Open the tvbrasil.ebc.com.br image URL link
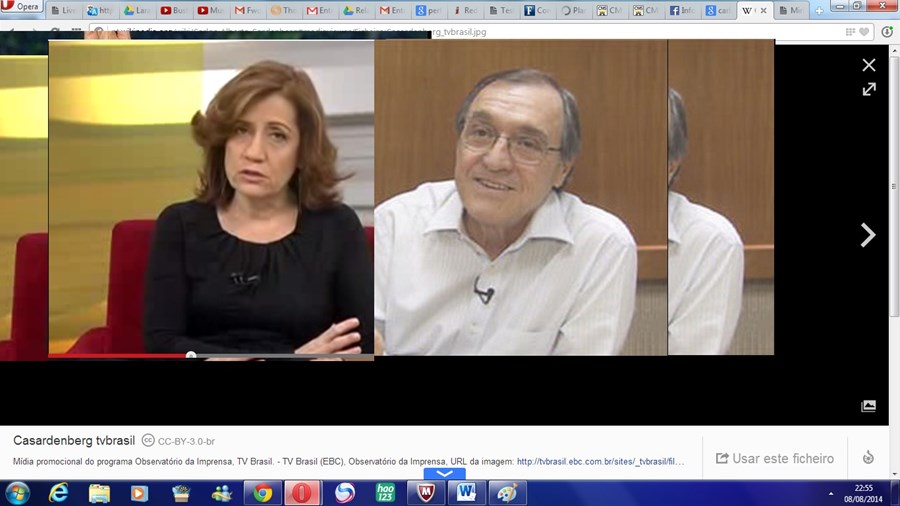Image resolution: width=900 pixels, height=506 pixels. [x=600, y=462]
